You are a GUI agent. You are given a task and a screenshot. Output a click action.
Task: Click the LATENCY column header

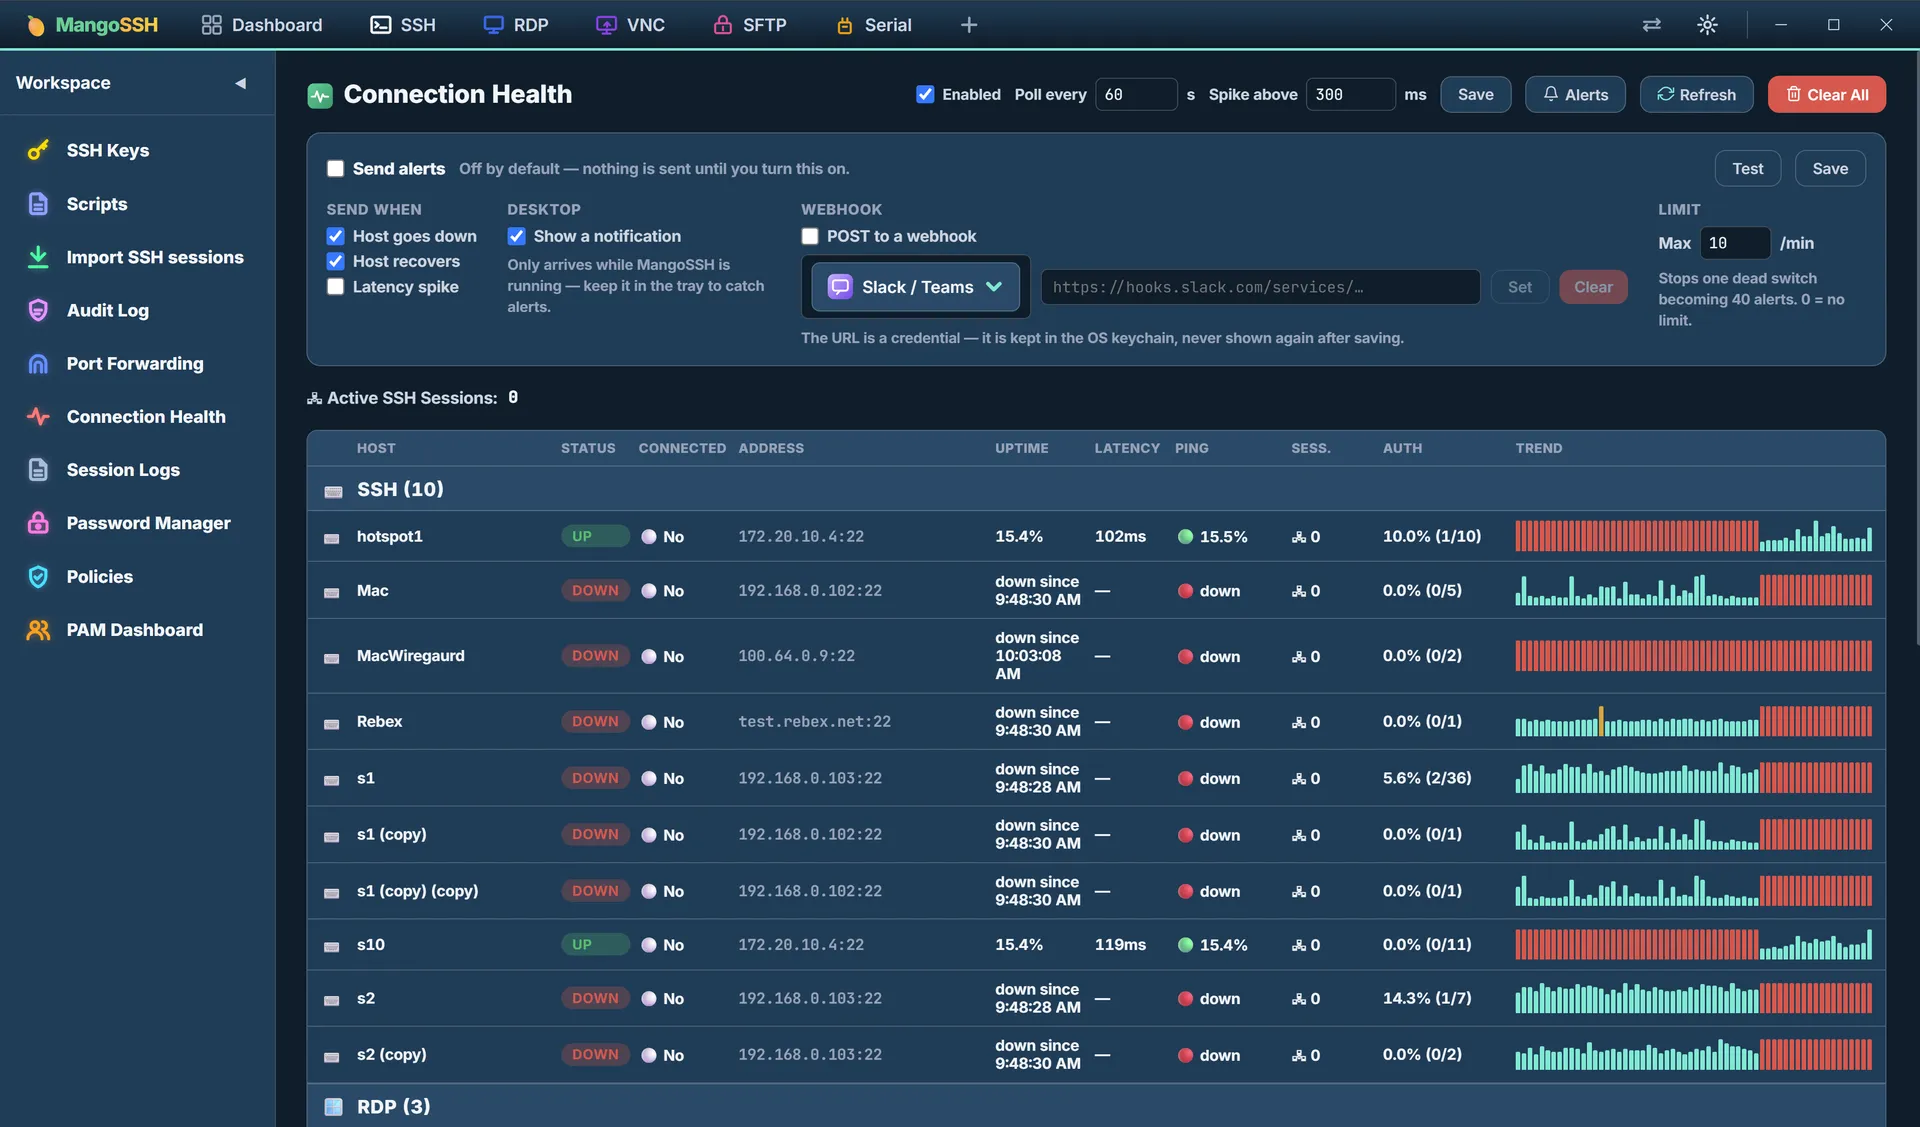coord(1127,448)
